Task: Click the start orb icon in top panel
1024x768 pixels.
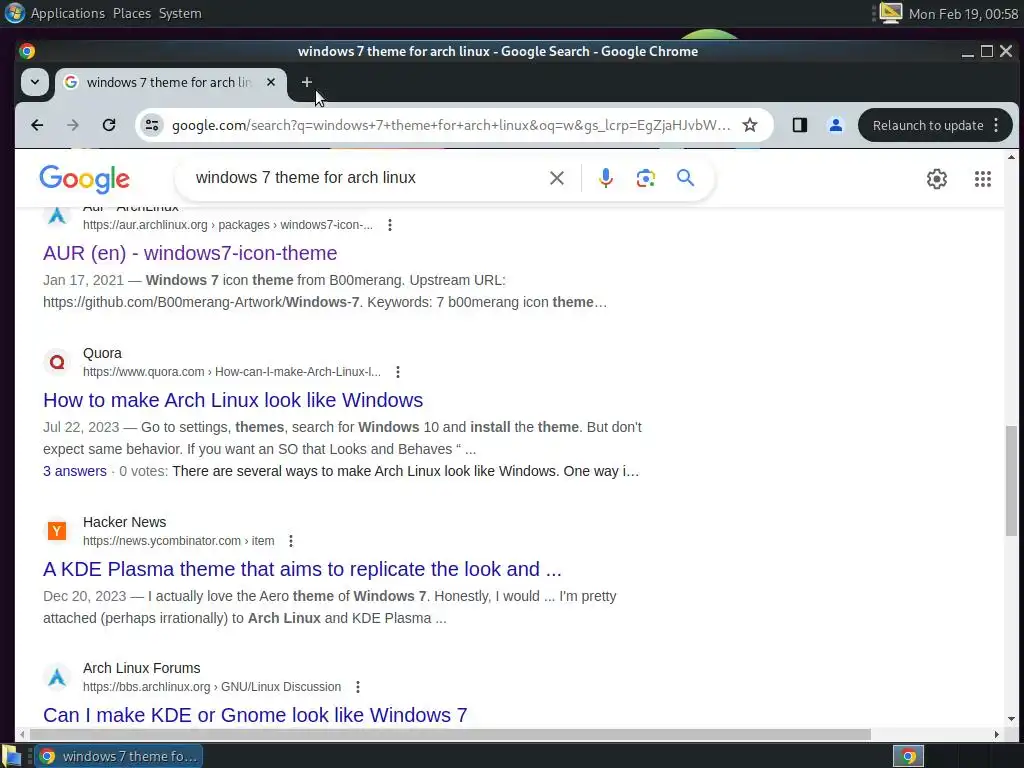Action: pyautogui.click(x=14, y=13)
